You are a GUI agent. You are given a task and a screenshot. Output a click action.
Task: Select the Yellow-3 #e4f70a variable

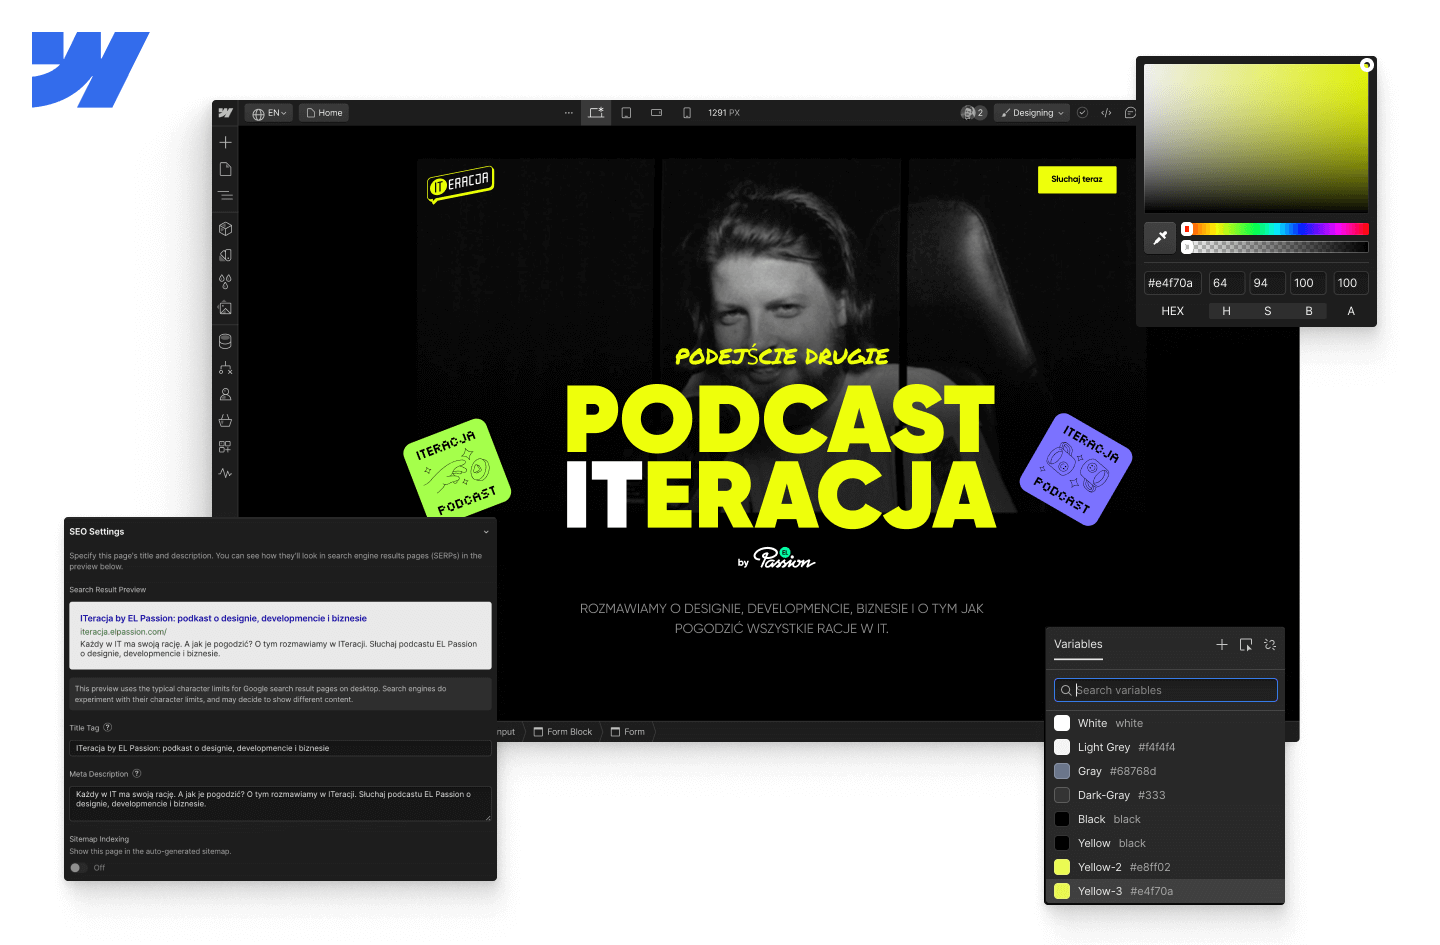[x=1165, y=891]
